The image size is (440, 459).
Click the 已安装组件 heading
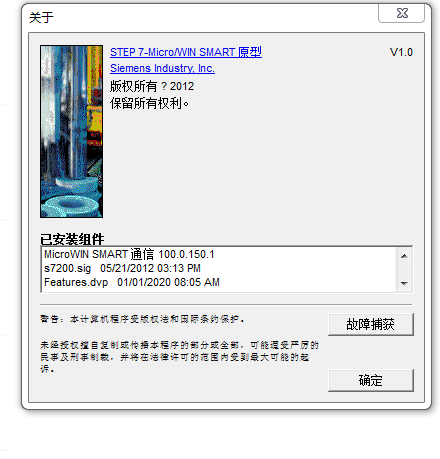point(72,239)
